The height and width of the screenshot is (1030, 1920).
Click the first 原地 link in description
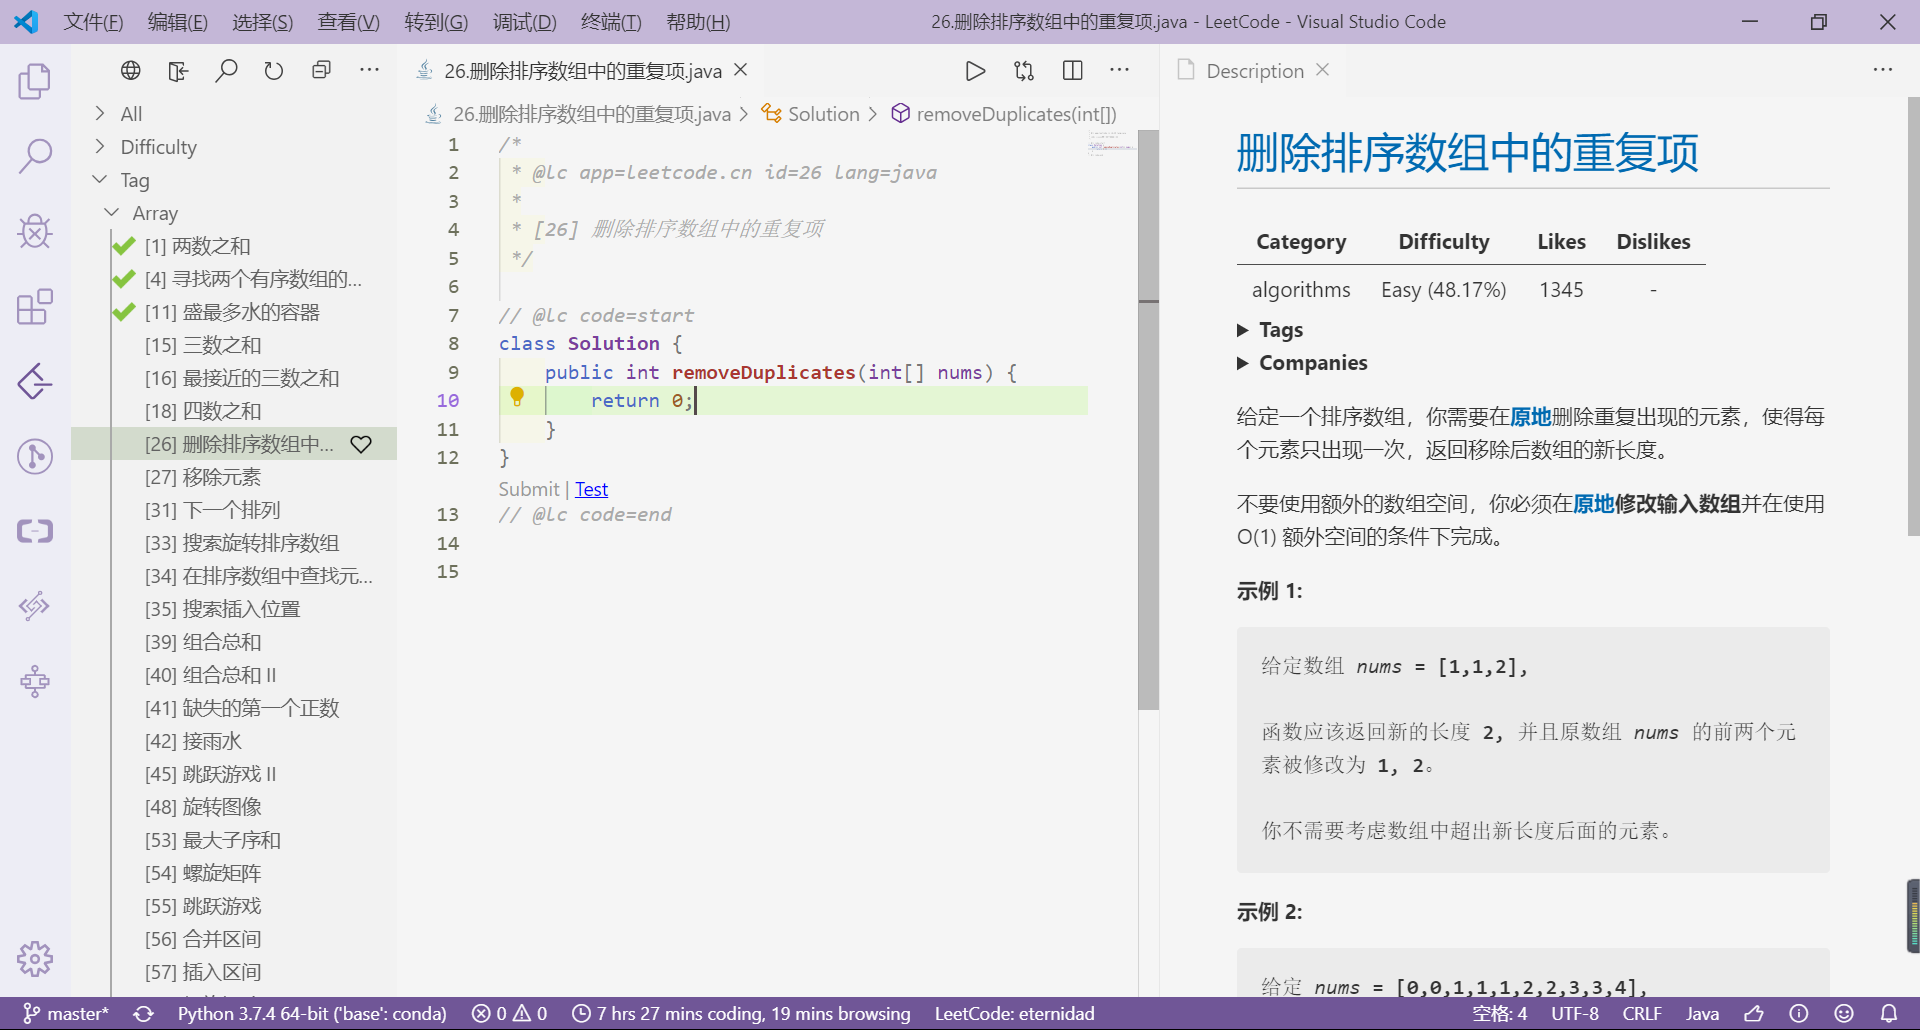coord(1530,417)
